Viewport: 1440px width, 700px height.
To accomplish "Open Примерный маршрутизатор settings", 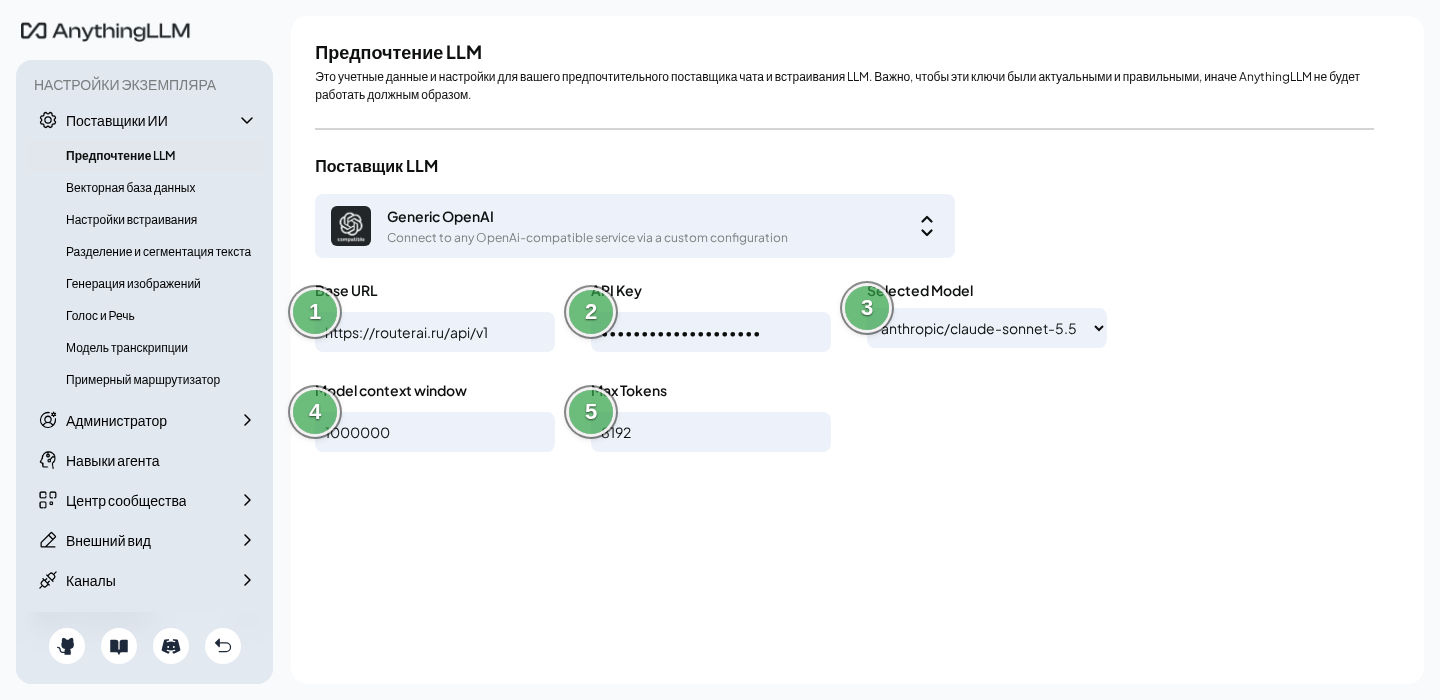I will (x=143, y=380).
